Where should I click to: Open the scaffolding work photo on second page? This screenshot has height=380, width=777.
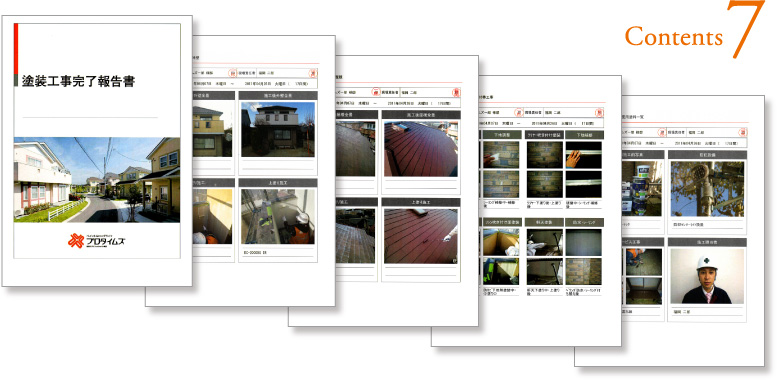click(278, 217)
